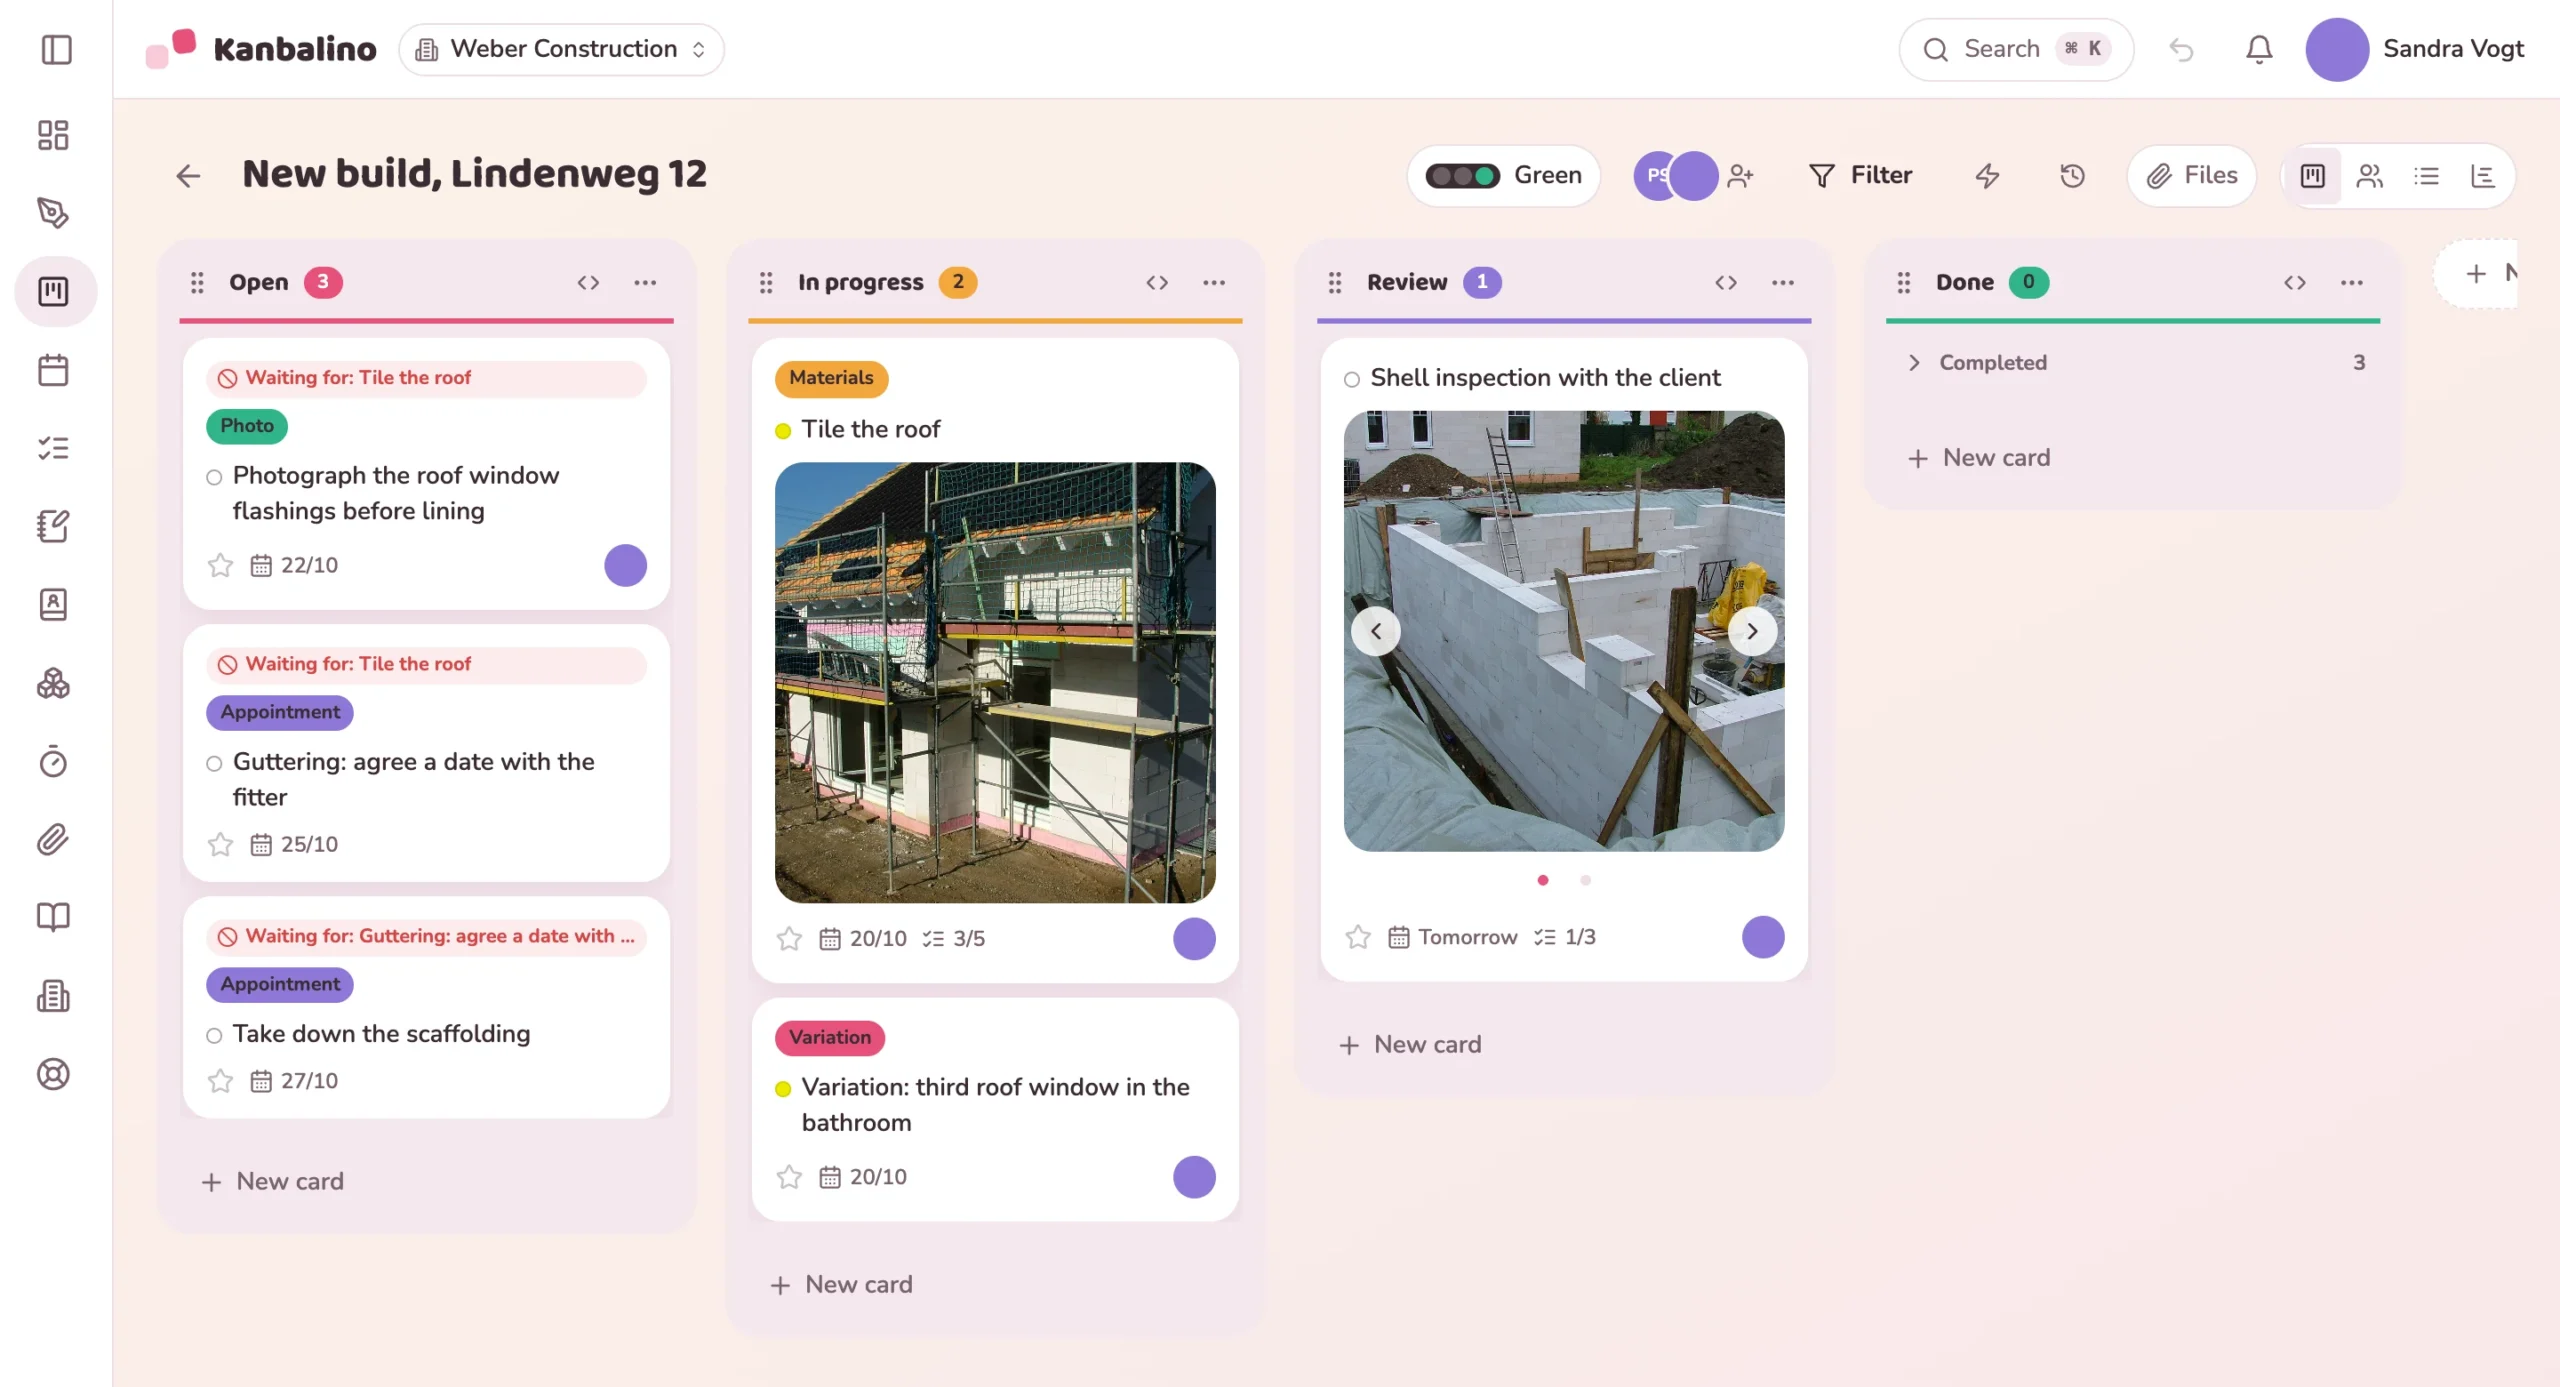This screenshot has height=1387, width=2560.
Task: Open the Weber Construction workspace dropdown
Action: pyautogui.click(x=561, y=49)
